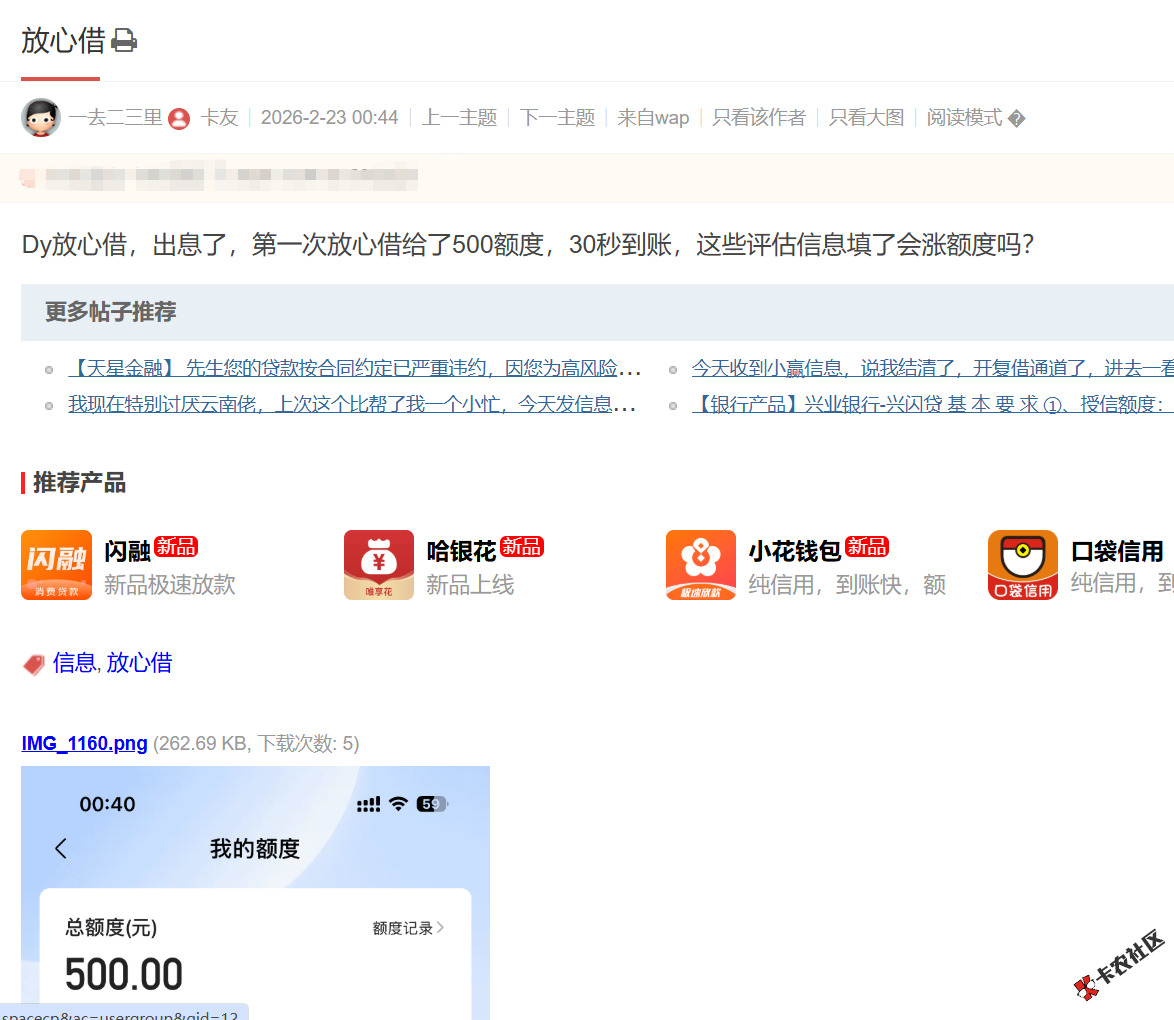Click the attached screenshot thumbnail showing 500.00 额度
The height and width of the screenshot is (1020, 1174).
click(x=255, y=890)
